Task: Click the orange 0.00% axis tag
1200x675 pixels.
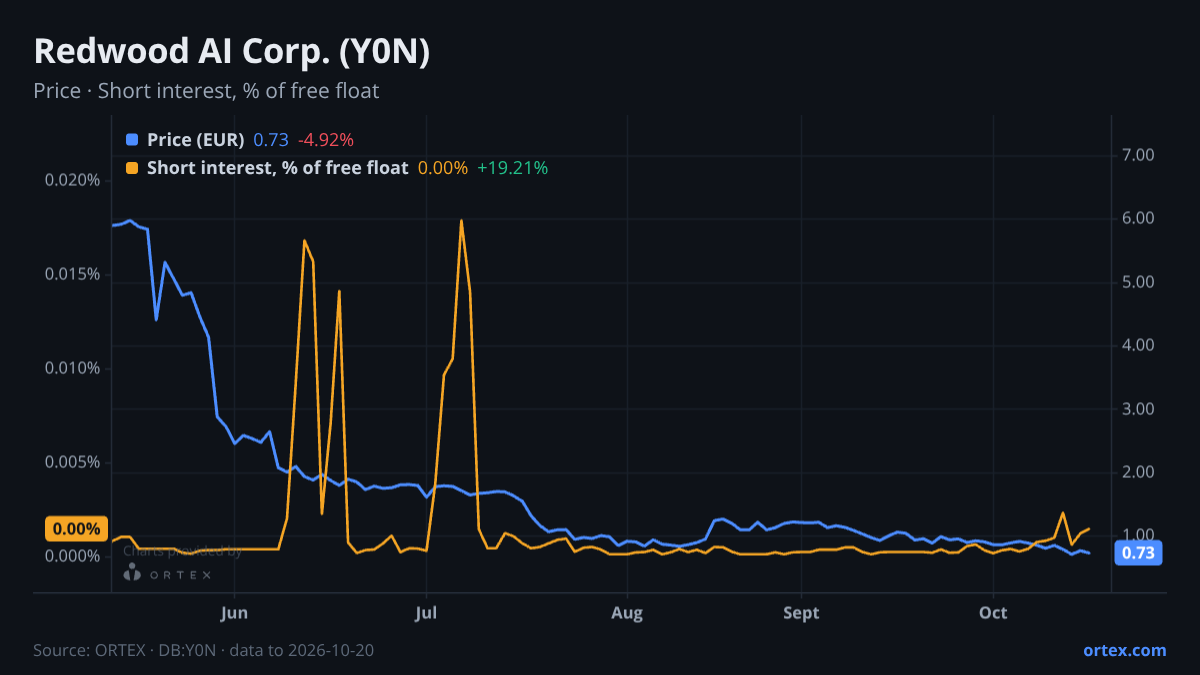Action: pos(76,529)
